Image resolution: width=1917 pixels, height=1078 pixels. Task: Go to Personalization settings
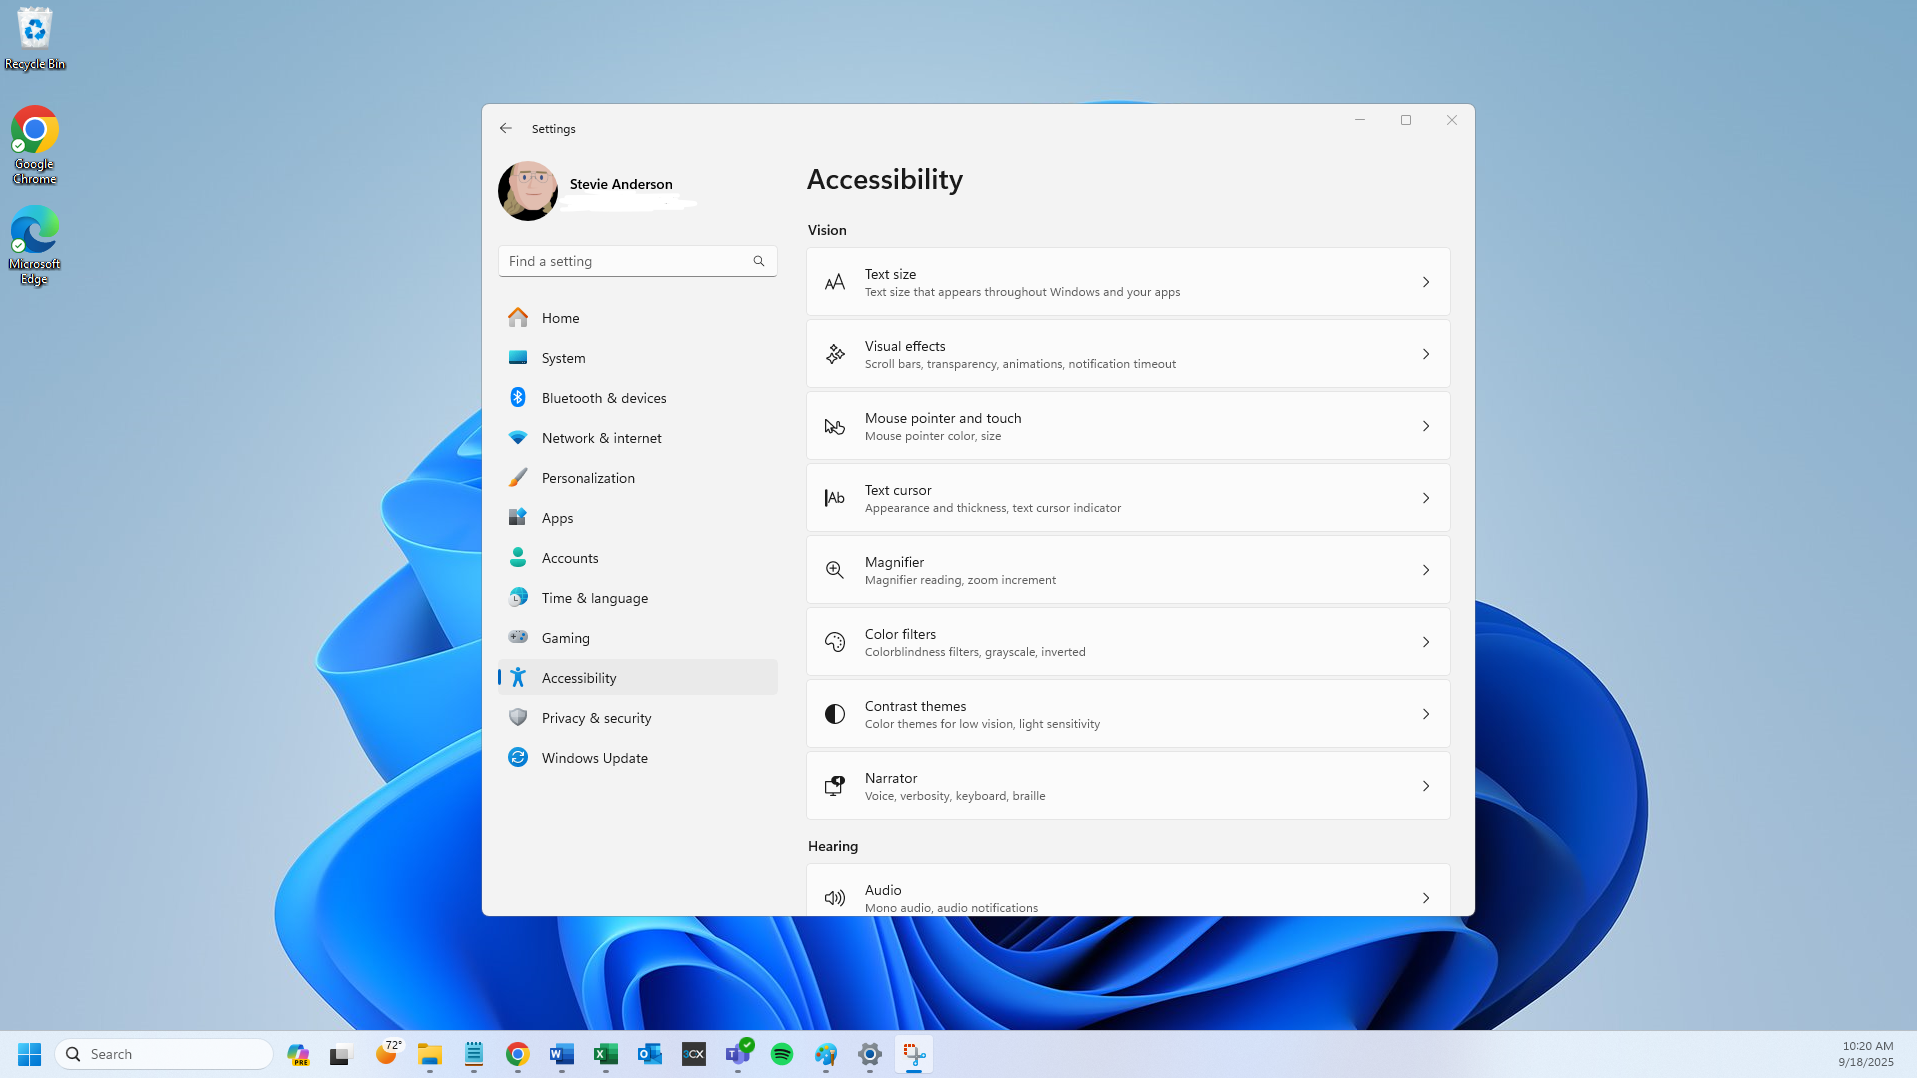637,478
